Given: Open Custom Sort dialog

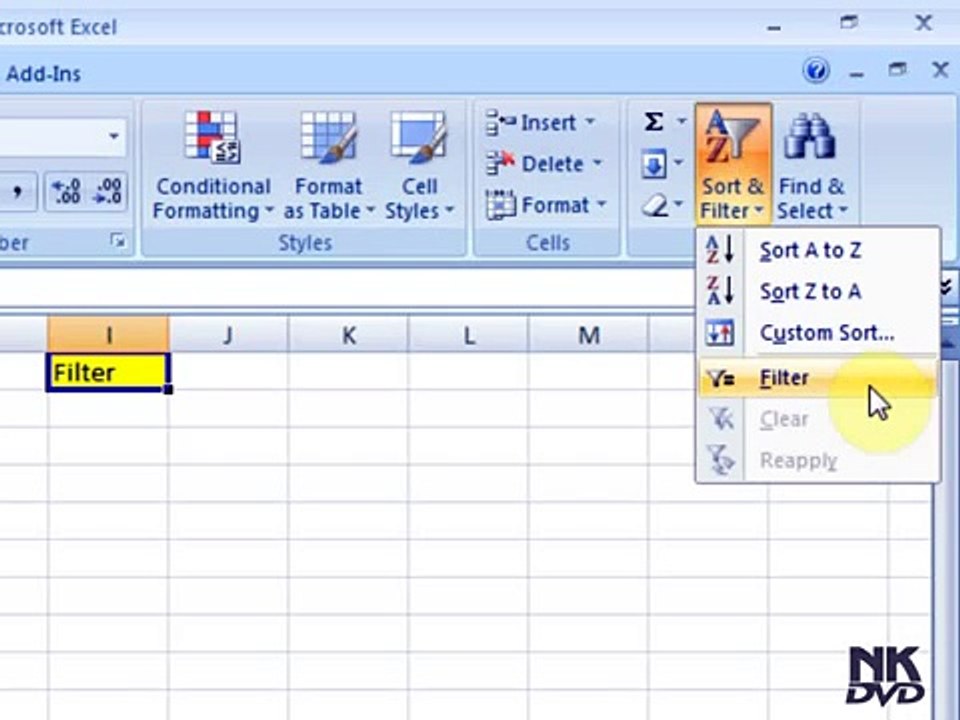Looking at the screenshot, I should click(x=817, y=332).
